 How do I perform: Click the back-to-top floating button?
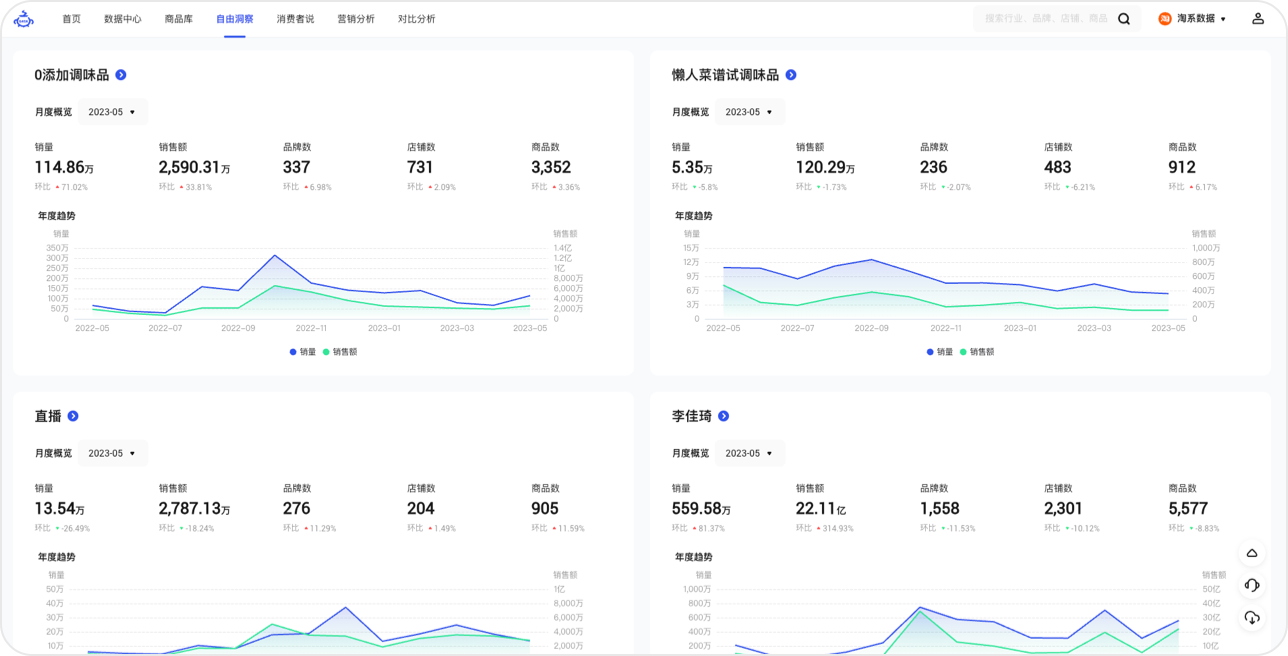[x=1252, y=553]
